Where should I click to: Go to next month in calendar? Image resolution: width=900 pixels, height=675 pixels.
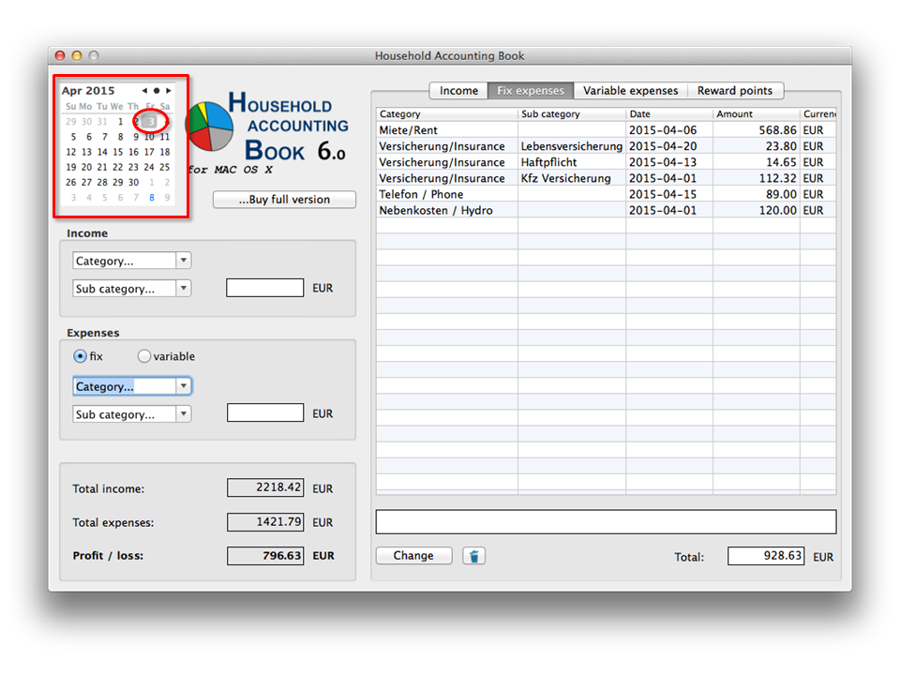click(169, 91)
